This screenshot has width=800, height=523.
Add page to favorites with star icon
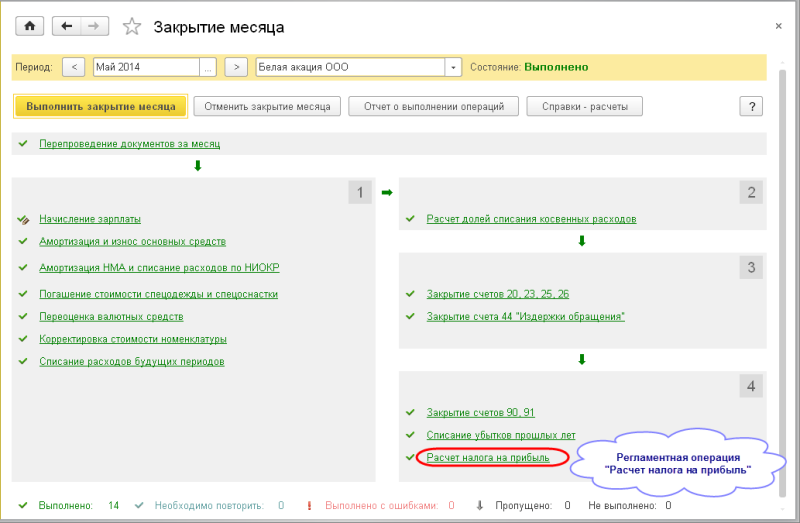coord(133,27)
